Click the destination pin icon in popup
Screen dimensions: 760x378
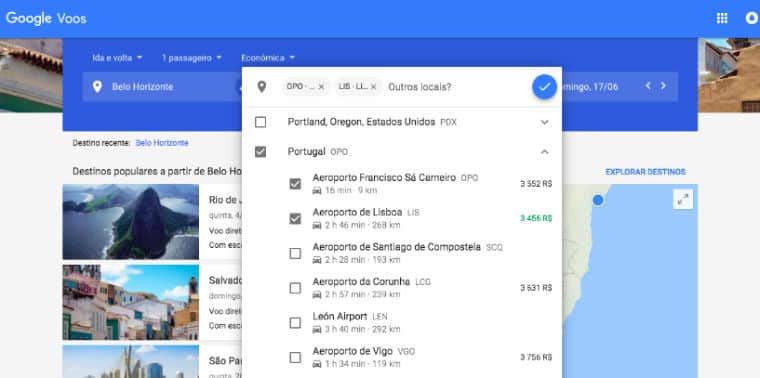point(262,87)
